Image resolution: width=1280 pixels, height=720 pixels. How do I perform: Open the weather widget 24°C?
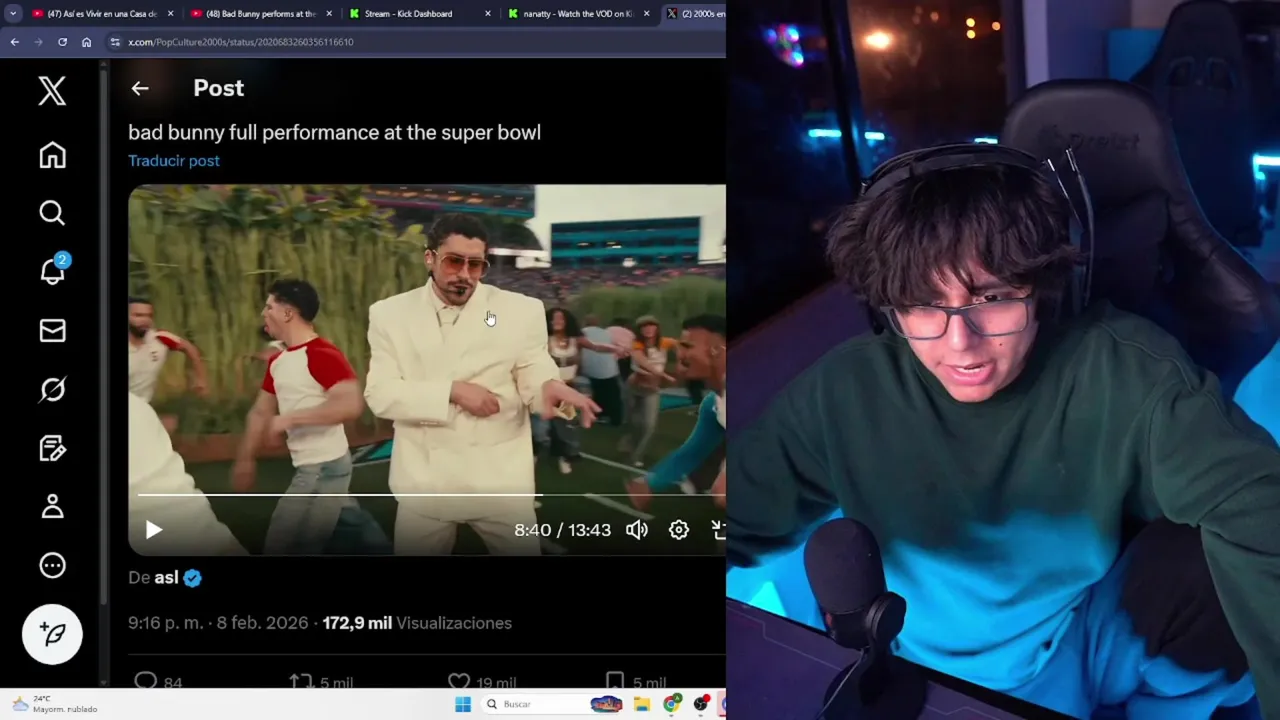[x=55, y=704]
